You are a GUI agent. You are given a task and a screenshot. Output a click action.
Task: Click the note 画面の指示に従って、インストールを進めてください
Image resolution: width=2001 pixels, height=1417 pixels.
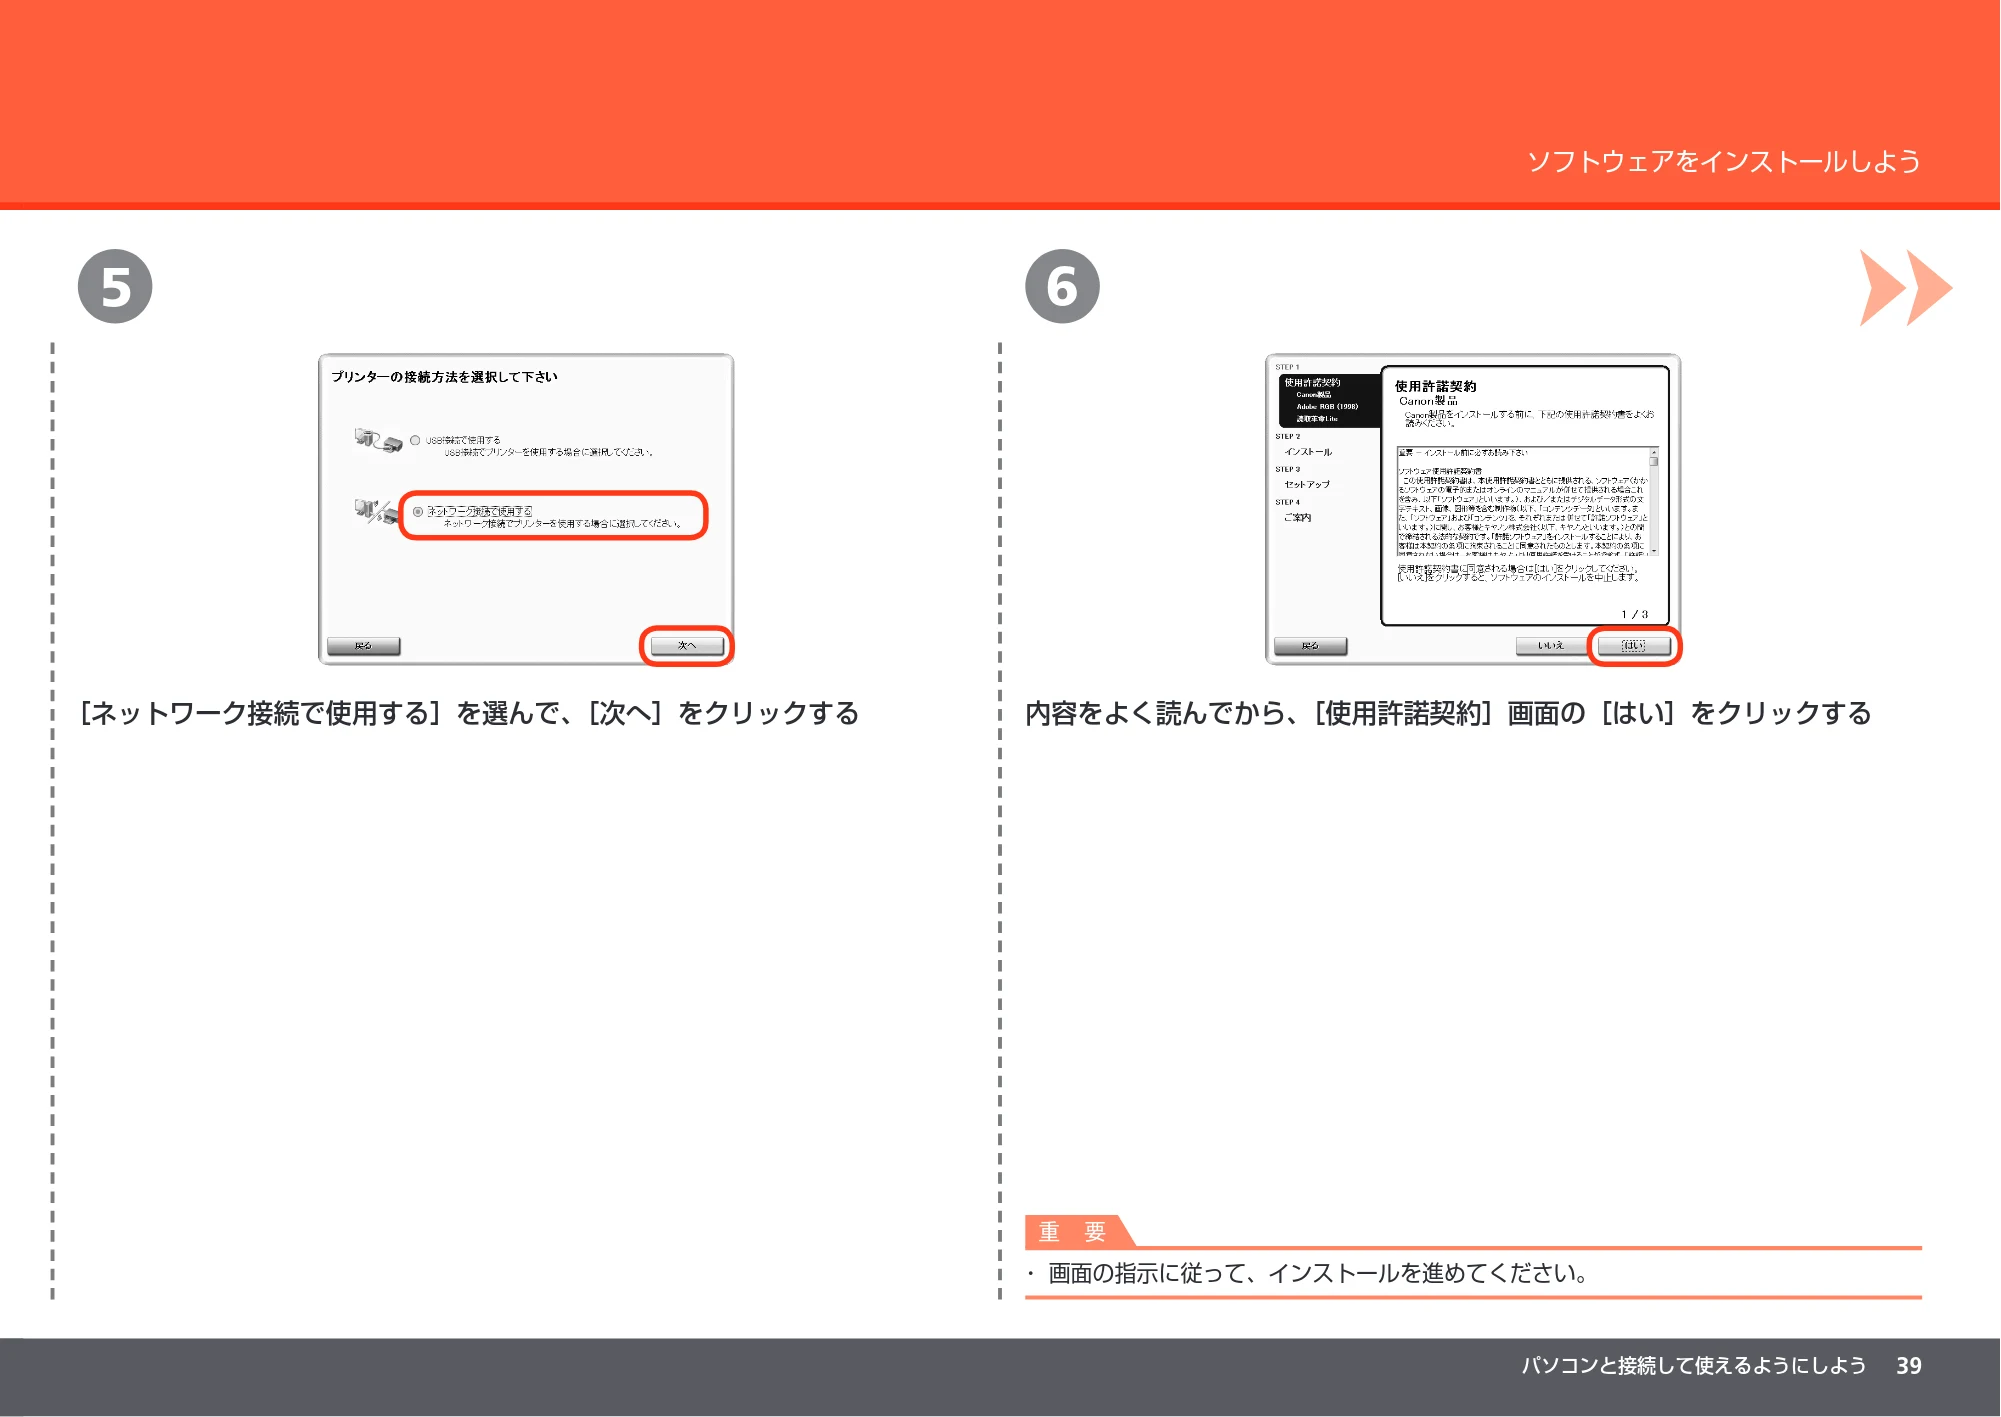[x=1318, y=1273]
